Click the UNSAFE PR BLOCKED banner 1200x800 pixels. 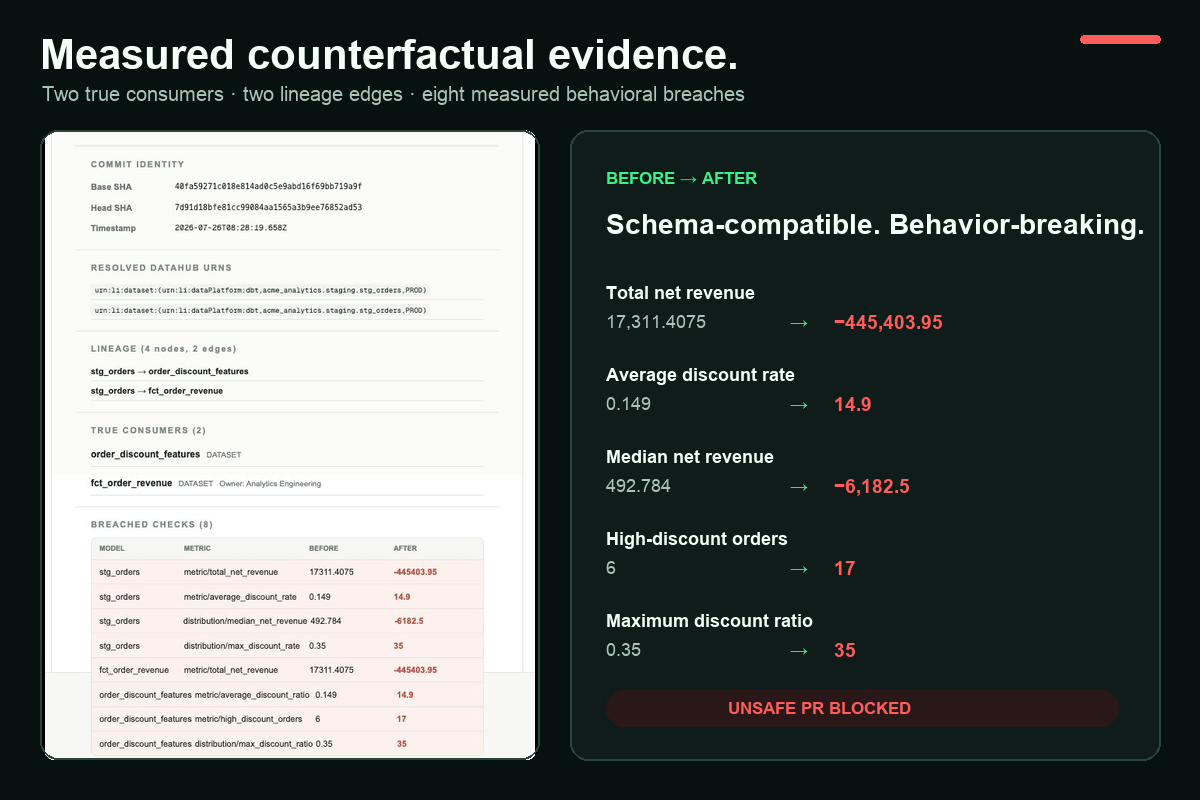tap(862, 708)
